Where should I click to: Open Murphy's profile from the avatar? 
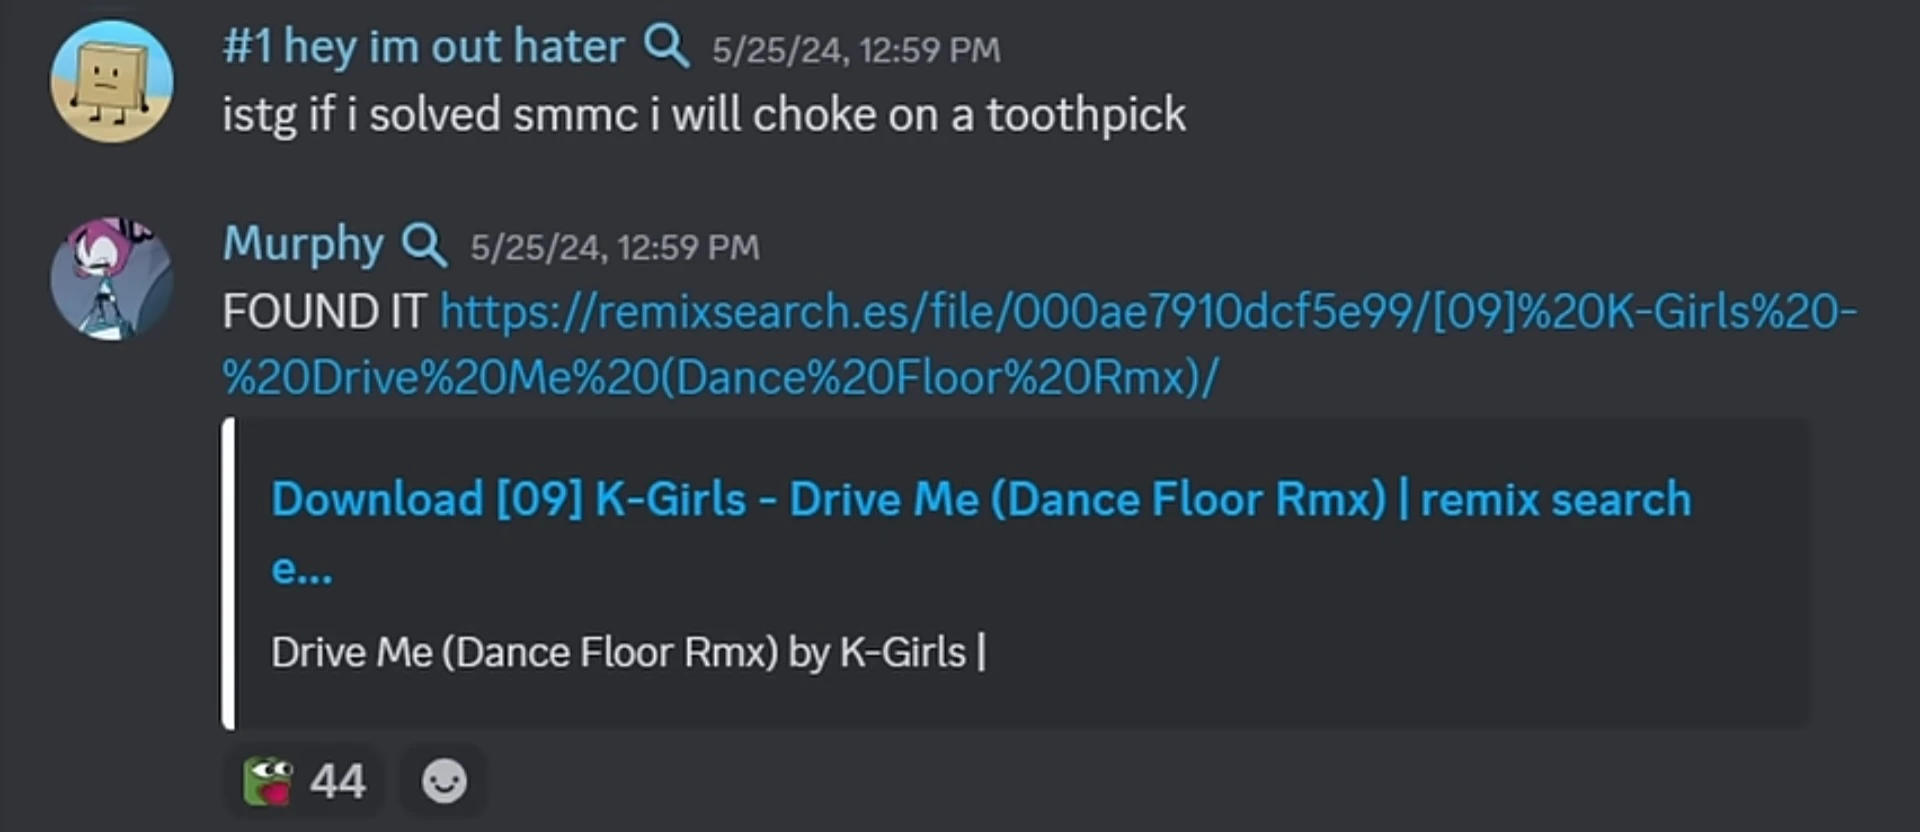(x=111, y=279)
